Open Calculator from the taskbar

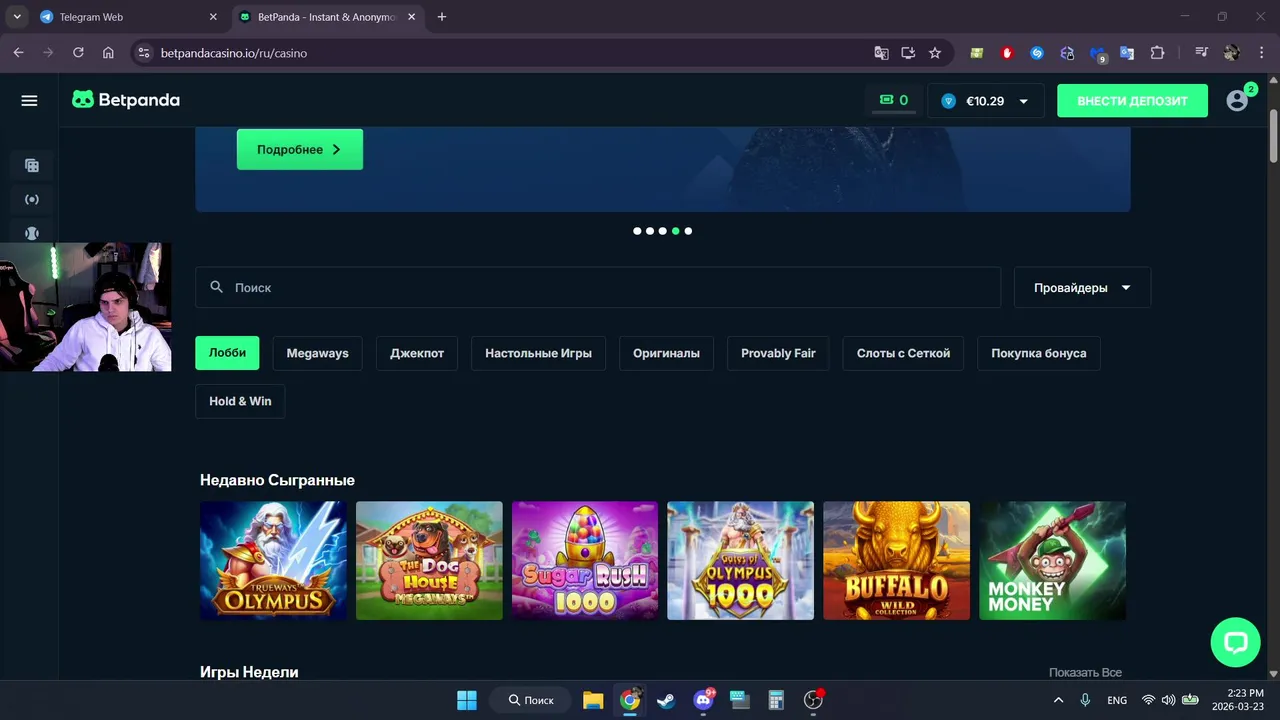(776, 700)
